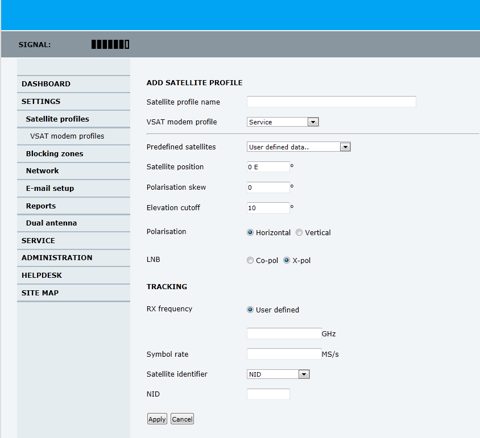This screenshot has width=480, height=438.
Task: Select Co-pol LNB radio button
Action: pos(250,260)
